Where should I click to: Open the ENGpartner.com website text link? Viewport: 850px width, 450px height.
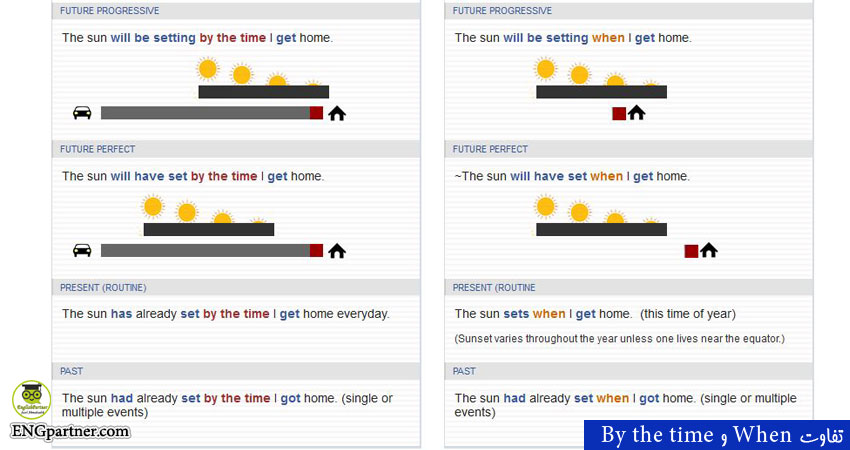coord(70,432)
